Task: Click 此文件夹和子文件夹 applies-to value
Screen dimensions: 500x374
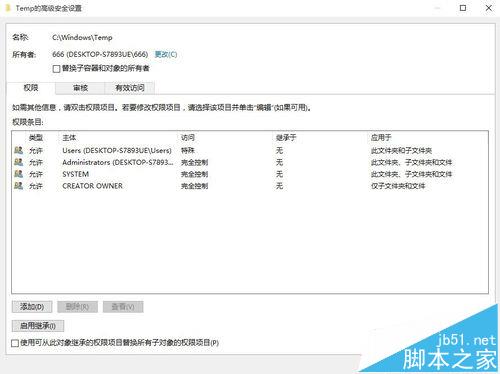Action: point(401,150)
